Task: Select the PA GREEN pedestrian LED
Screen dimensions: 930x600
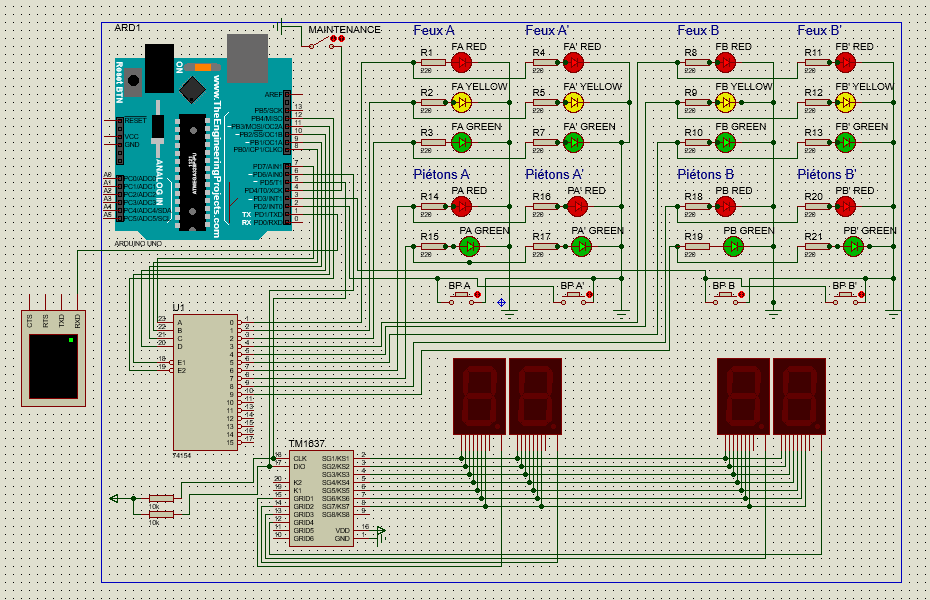Action: [469, 247]
